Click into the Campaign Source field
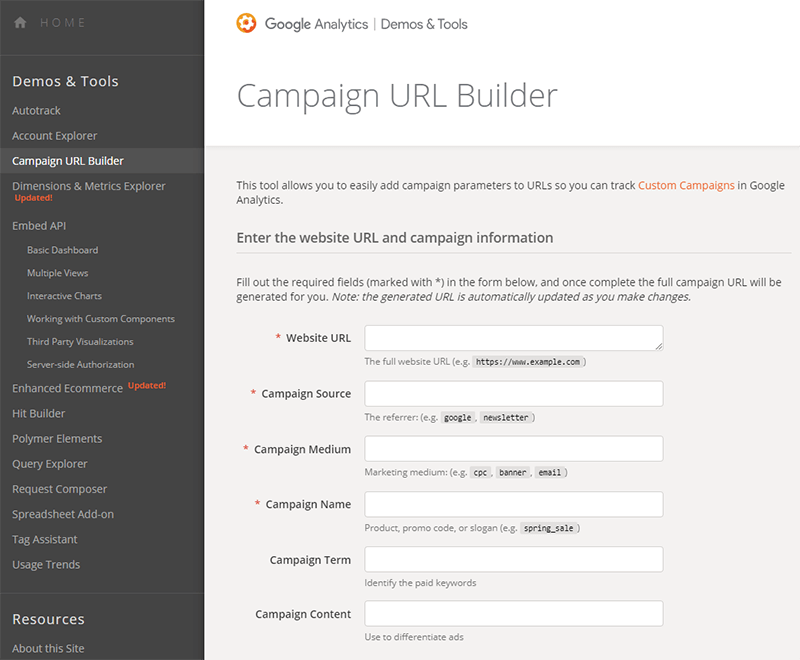 pyautogui.click(x=513, y=394)
